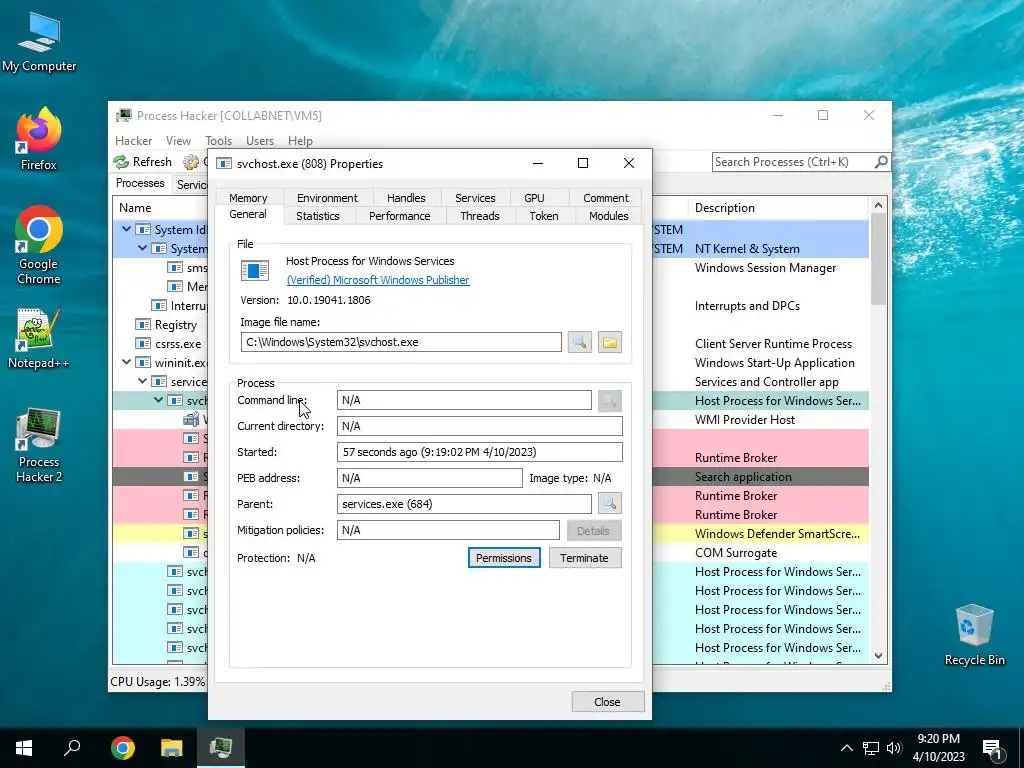The width and height of the screenshot is (1024, 768).
Task: Click the taskbar clock showing 9:20 PM
Action: [938, 748]
